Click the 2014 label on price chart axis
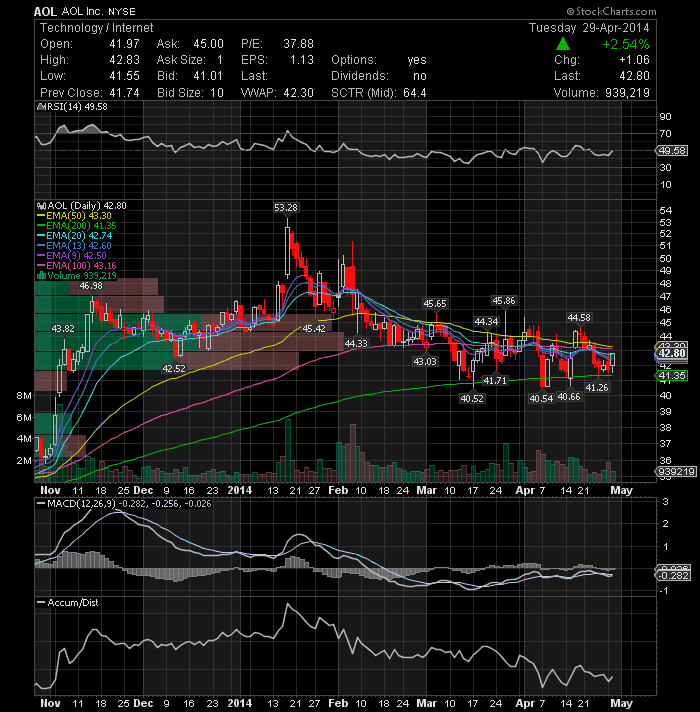This screenshot has width=700, height=712. [x=239, y=490]
